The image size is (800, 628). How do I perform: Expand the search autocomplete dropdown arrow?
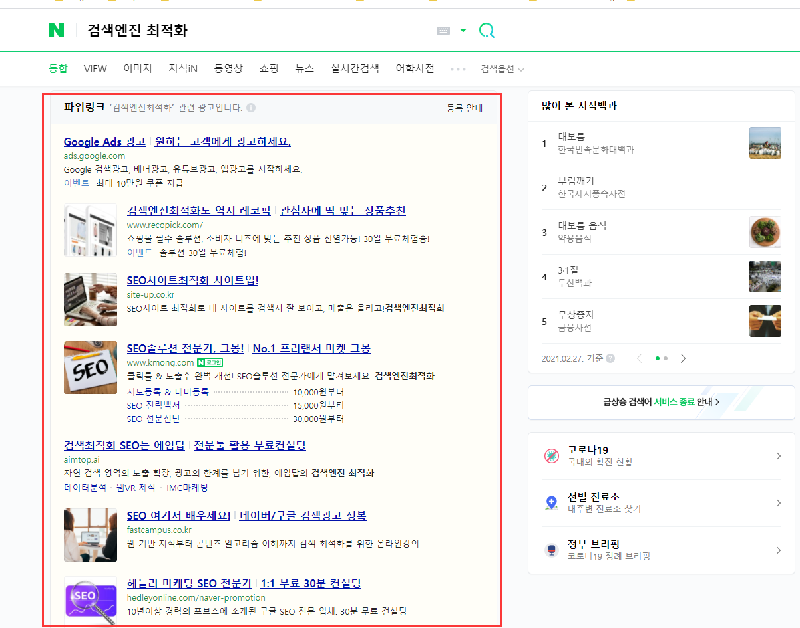click(x=463, y=31)
